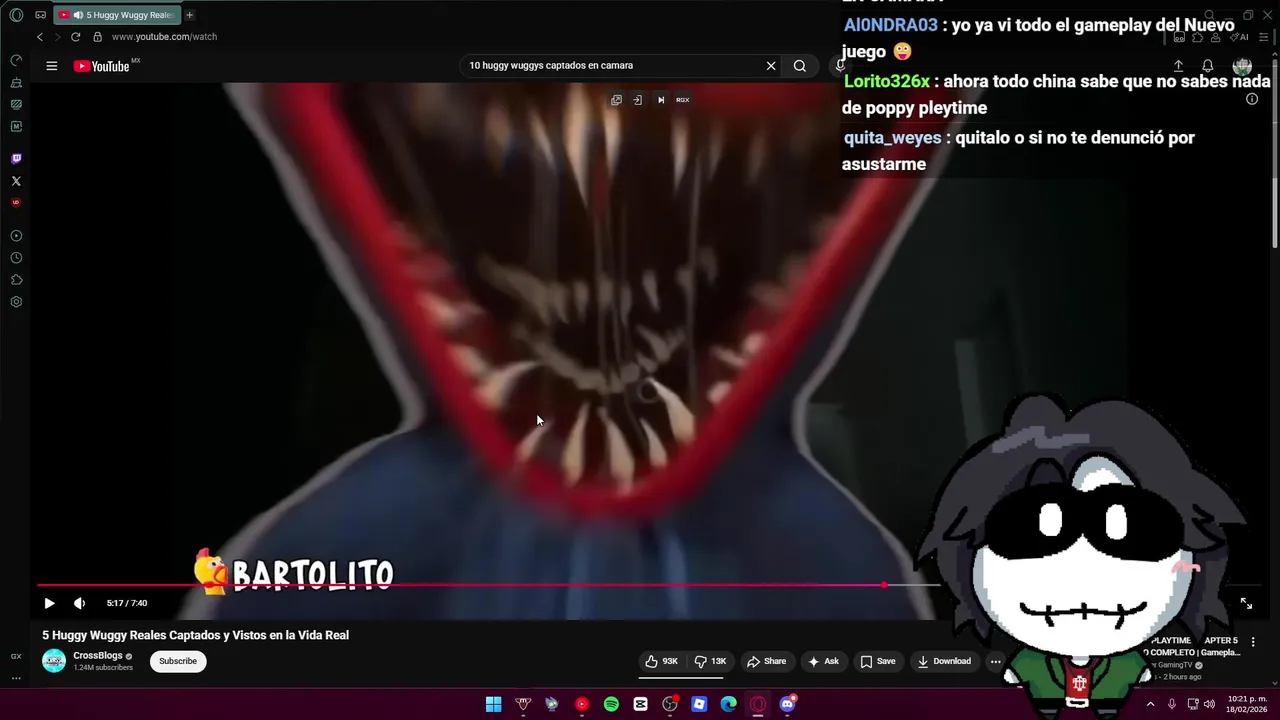The image size is (1280, 720).
Task: Open Extensions from the sidebar
Action: click(16, 280)
